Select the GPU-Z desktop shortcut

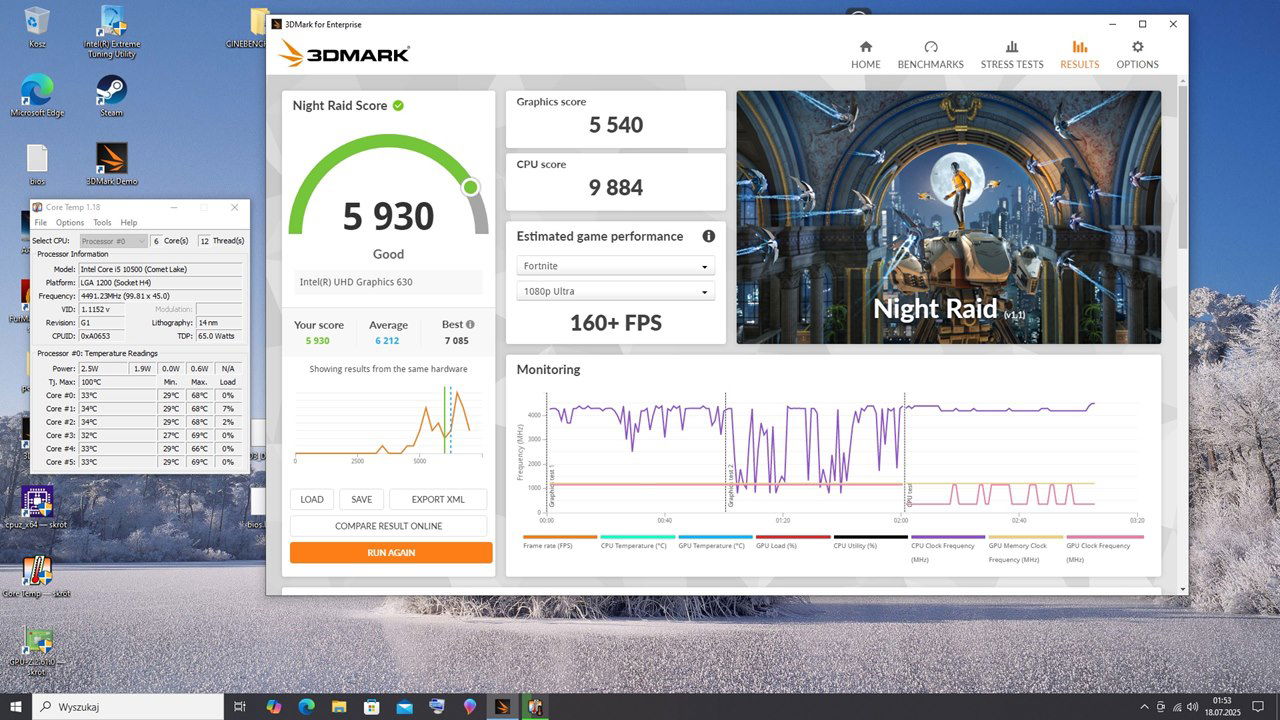pyautogui.click(x=37, y=651)
